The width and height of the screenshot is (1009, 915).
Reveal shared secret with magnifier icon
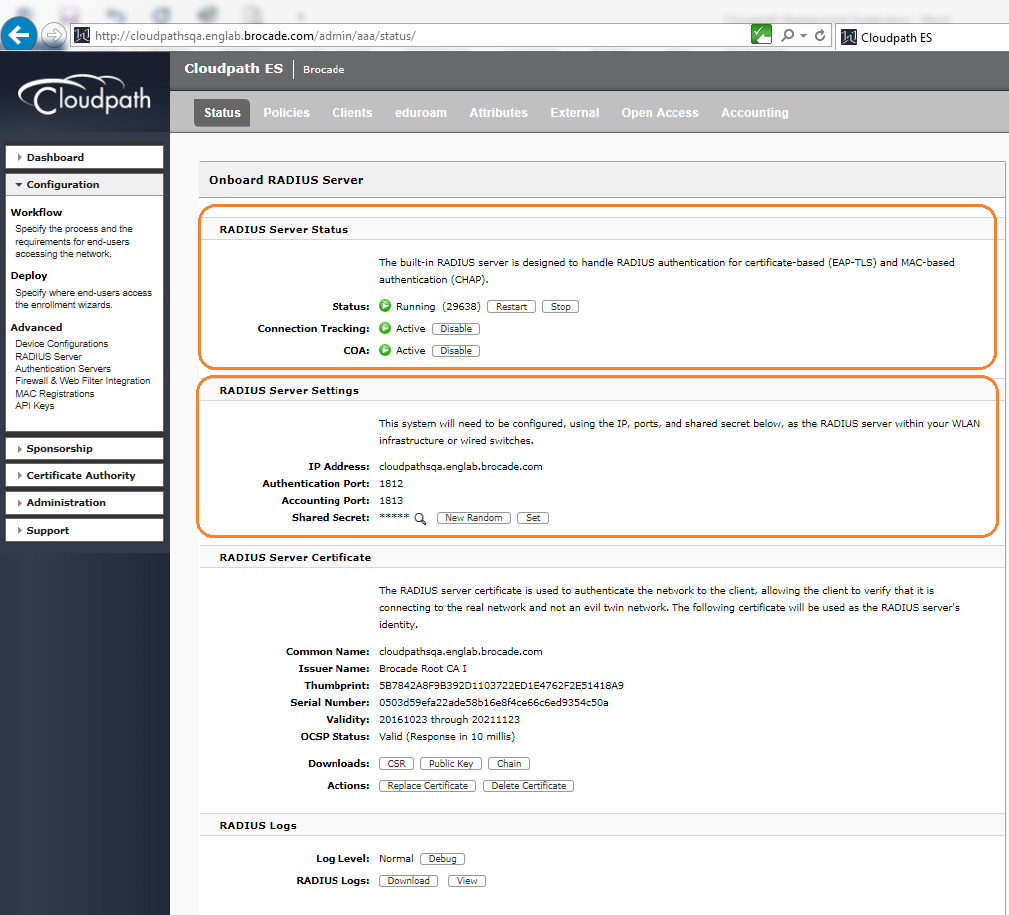(x=420, y=519)
